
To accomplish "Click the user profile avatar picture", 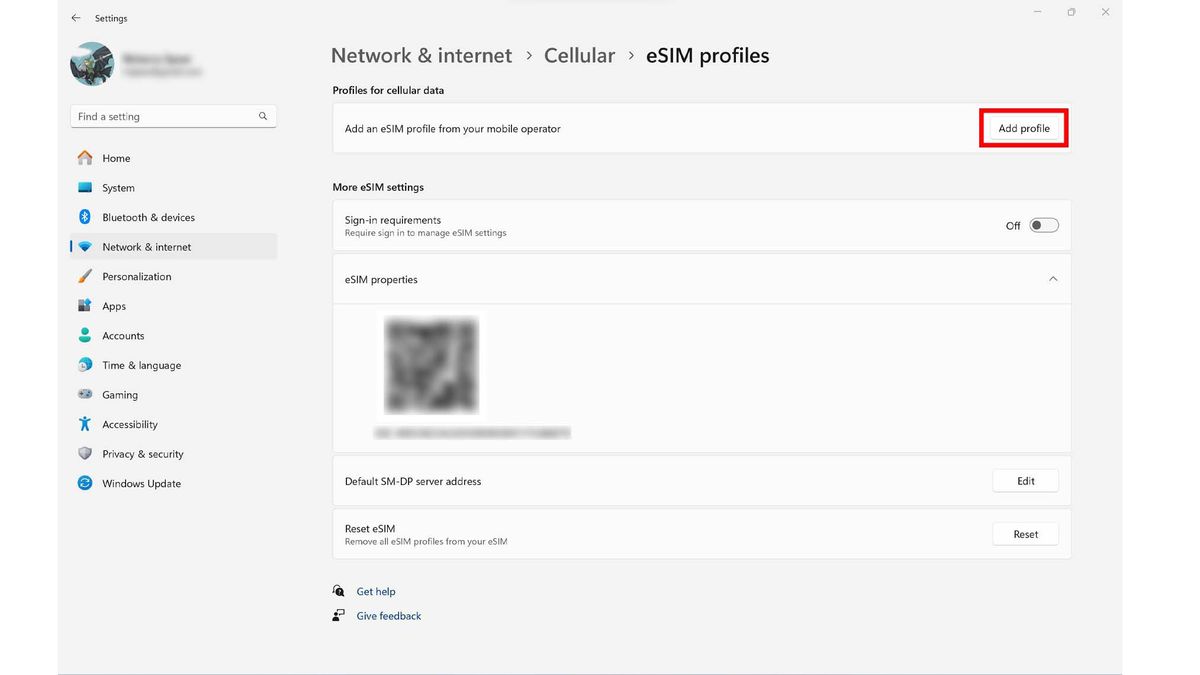I will pyautogui.click(x=92, y=64).
